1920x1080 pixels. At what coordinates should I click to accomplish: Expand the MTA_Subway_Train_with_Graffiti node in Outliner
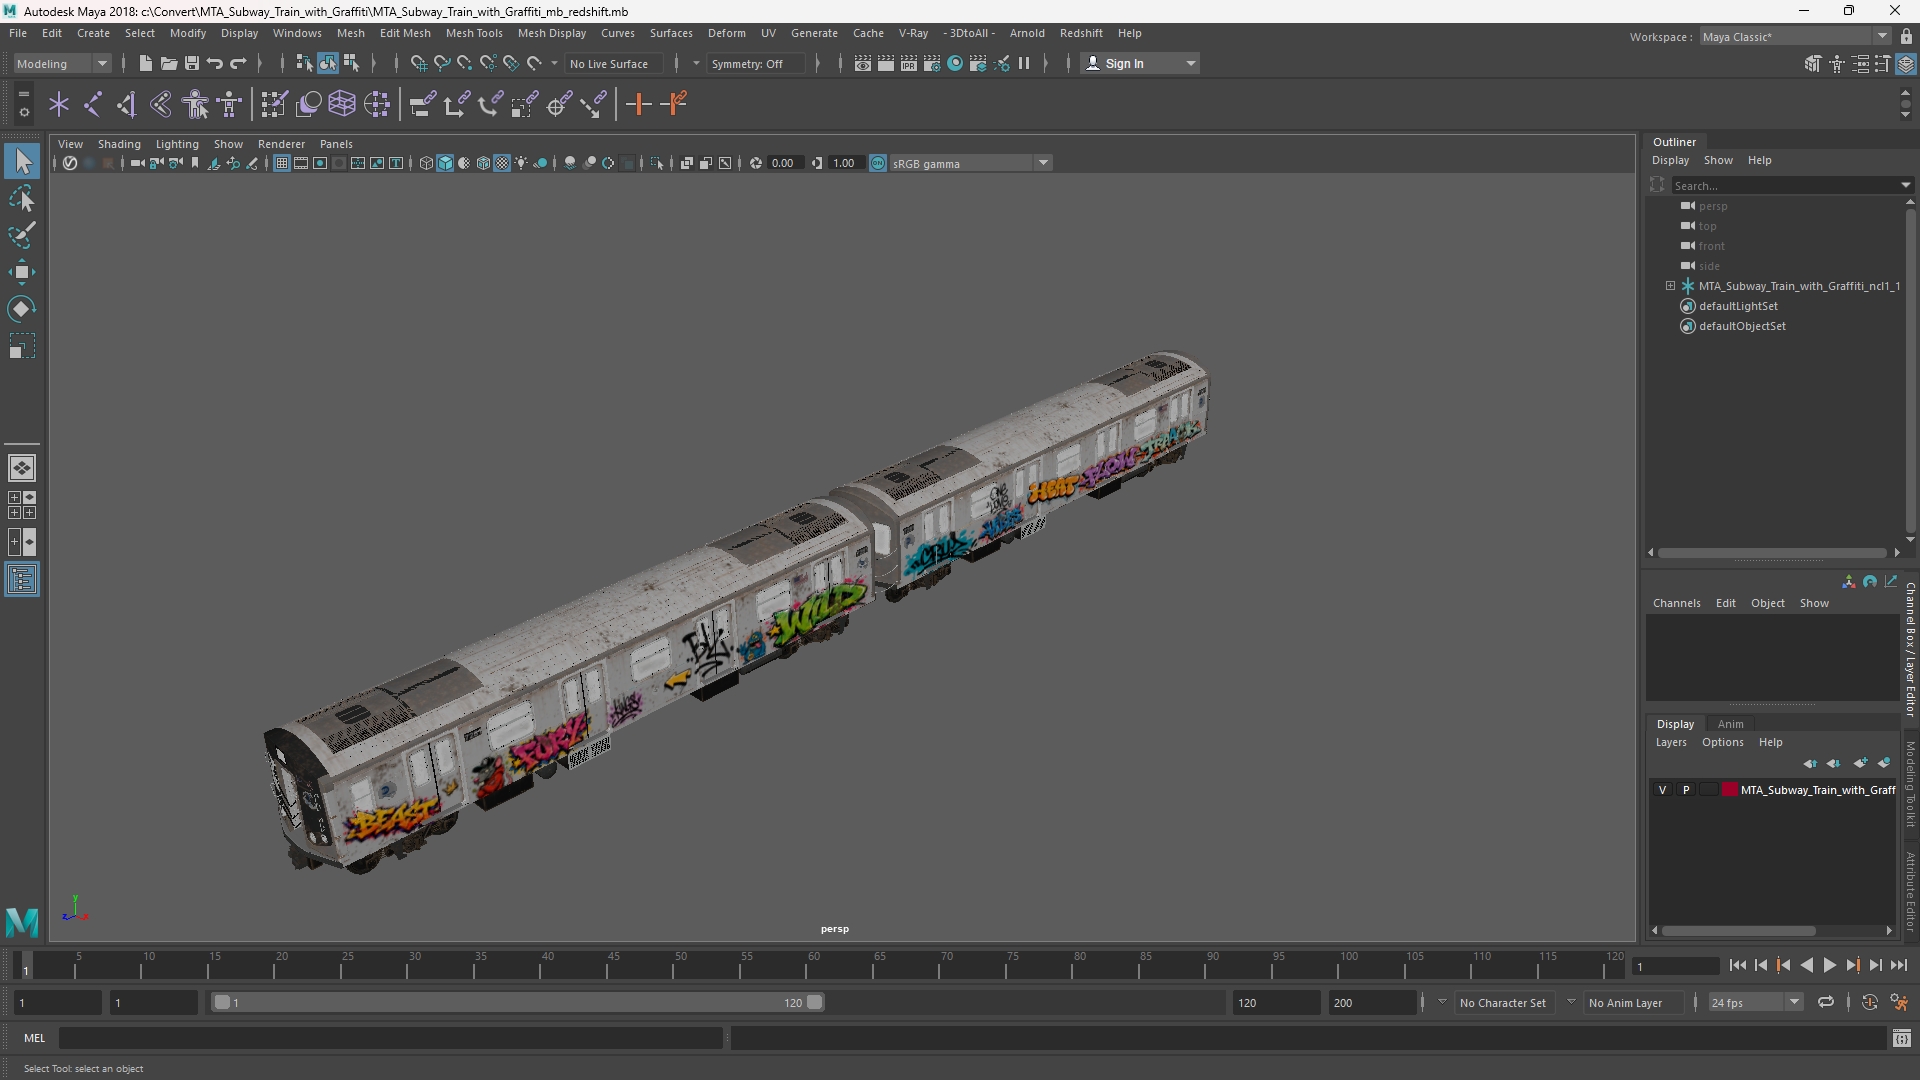1670,286
